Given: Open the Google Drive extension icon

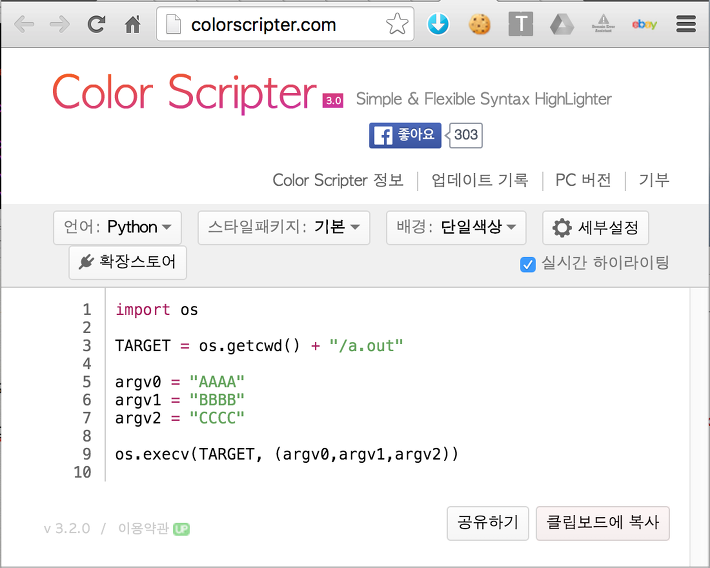Looking at the screenshot, I should click(x=562, y=24).
